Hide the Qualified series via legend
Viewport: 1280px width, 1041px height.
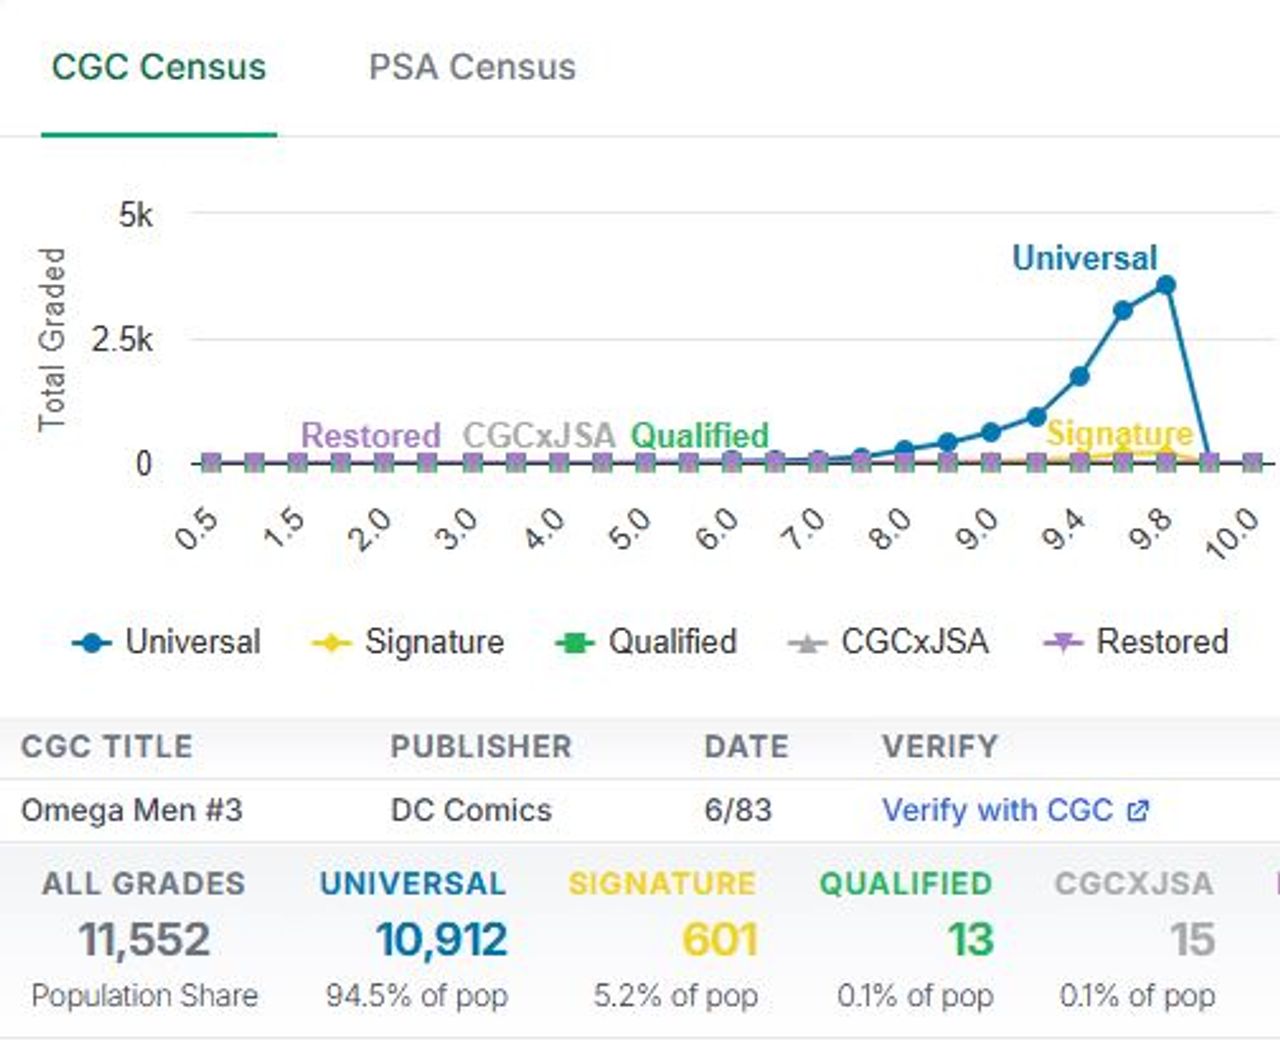(672, 642)
